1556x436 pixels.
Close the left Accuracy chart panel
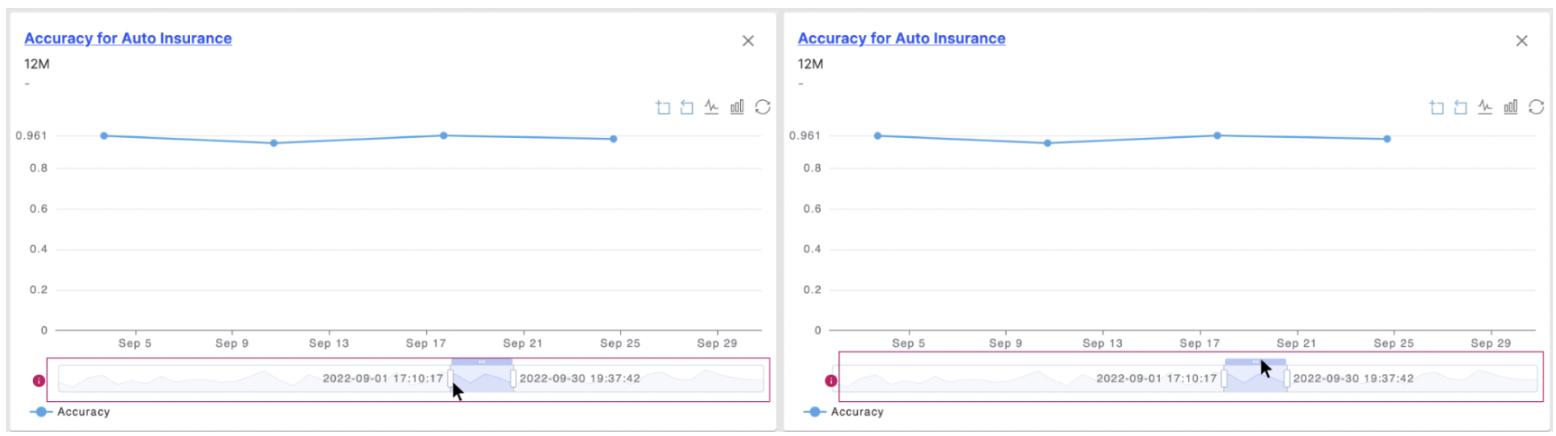click(x=748, y=41)
